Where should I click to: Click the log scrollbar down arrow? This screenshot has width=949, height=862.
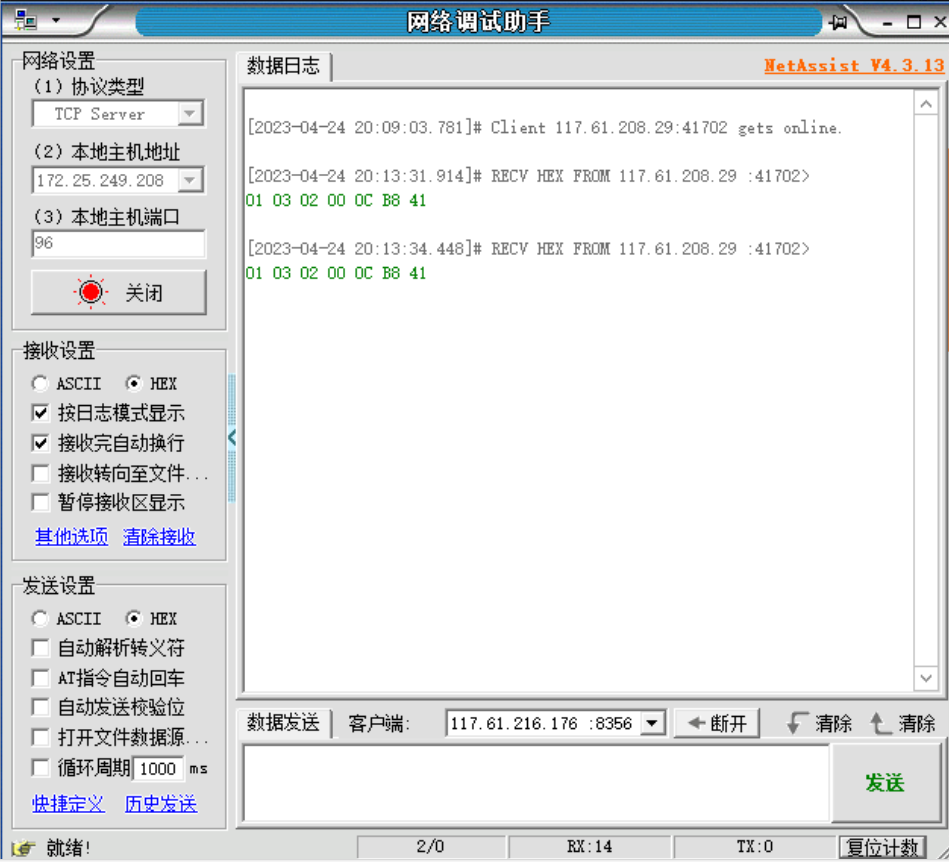point(926,678)
